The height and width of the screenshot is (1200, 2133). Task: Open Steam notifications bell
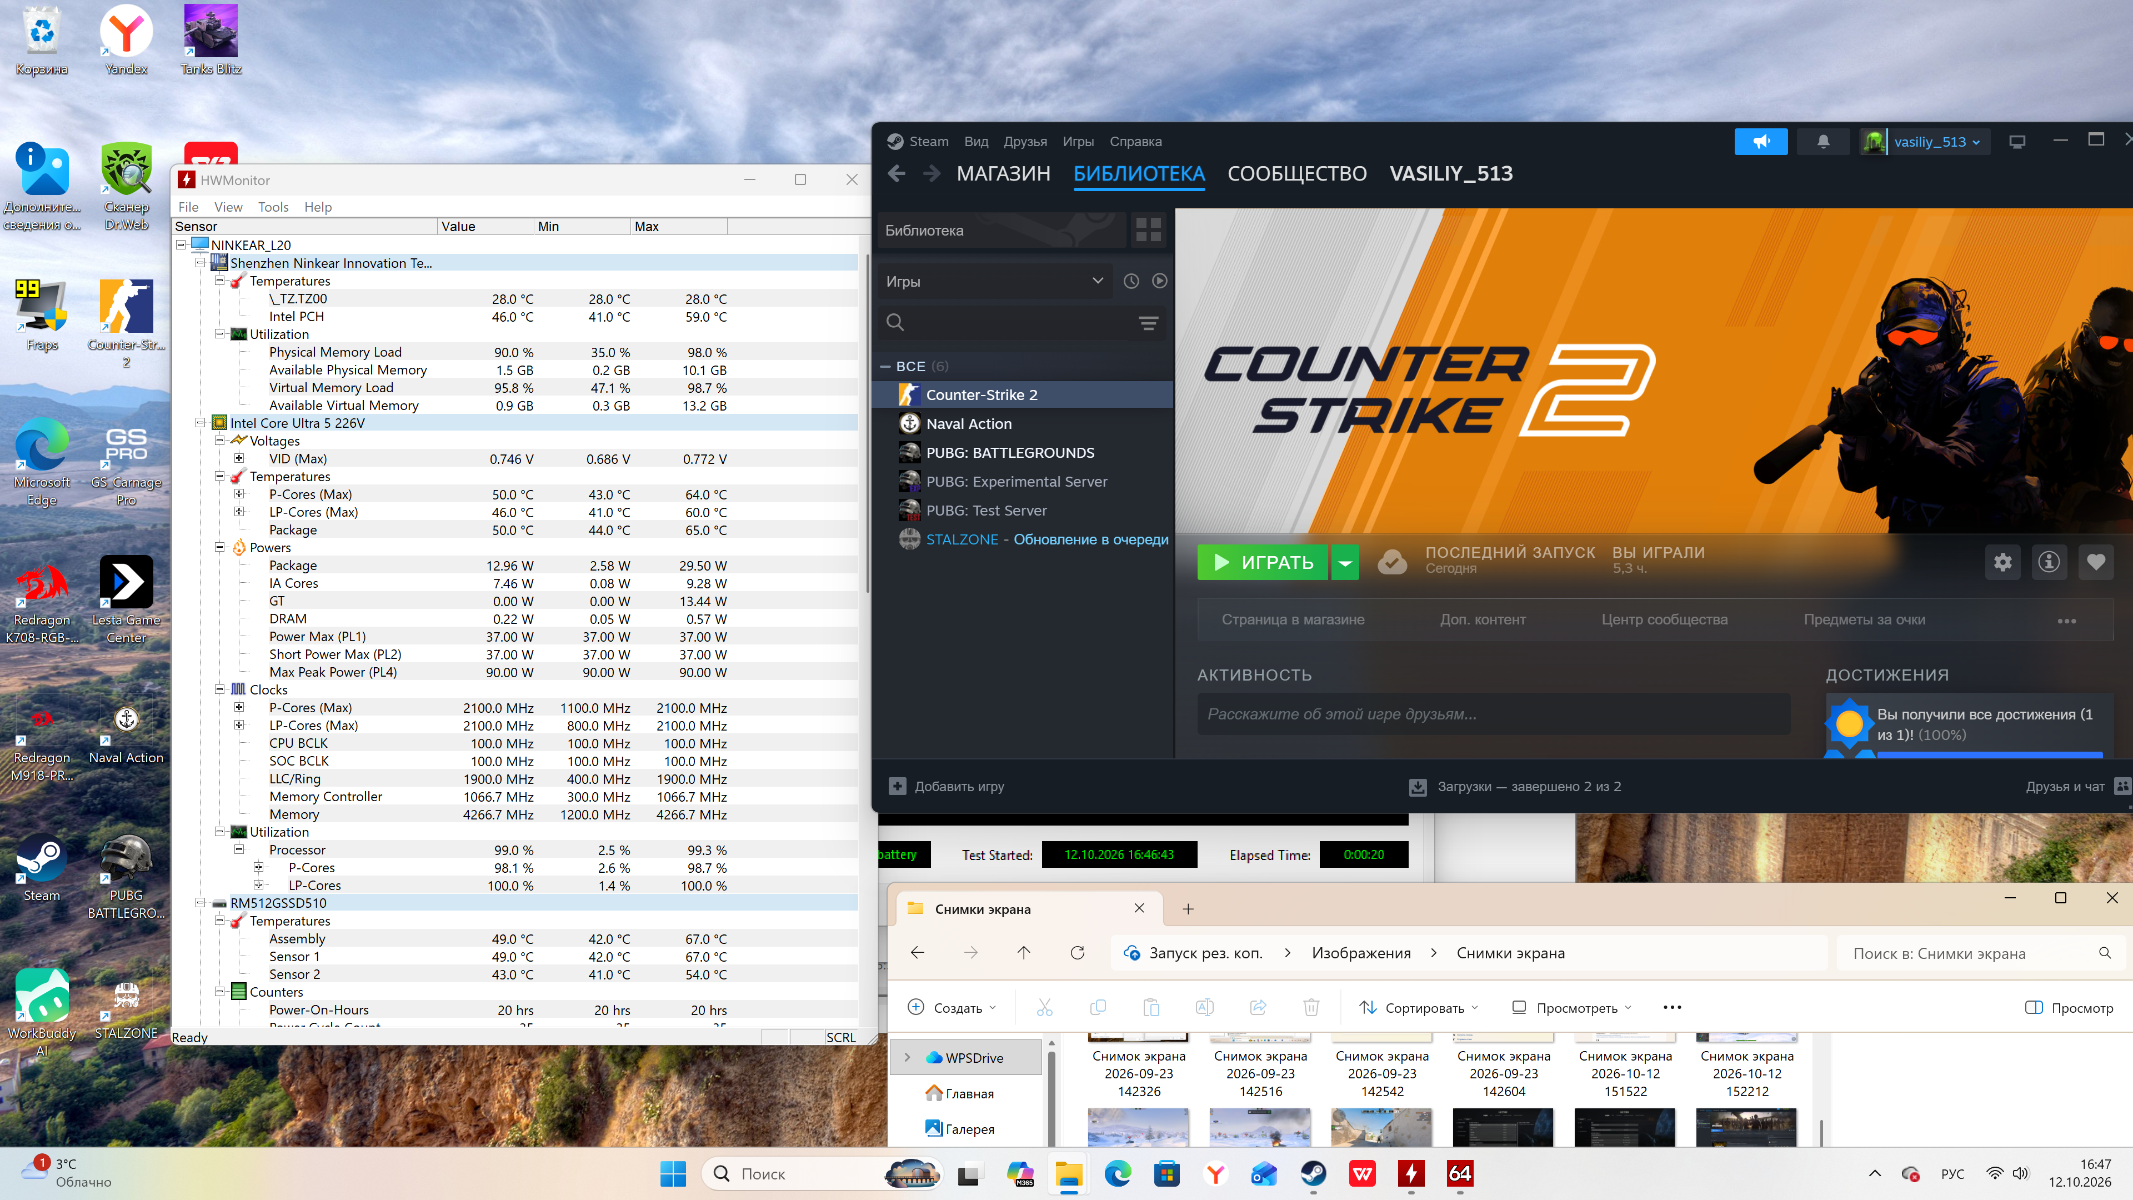(1823, 142)
